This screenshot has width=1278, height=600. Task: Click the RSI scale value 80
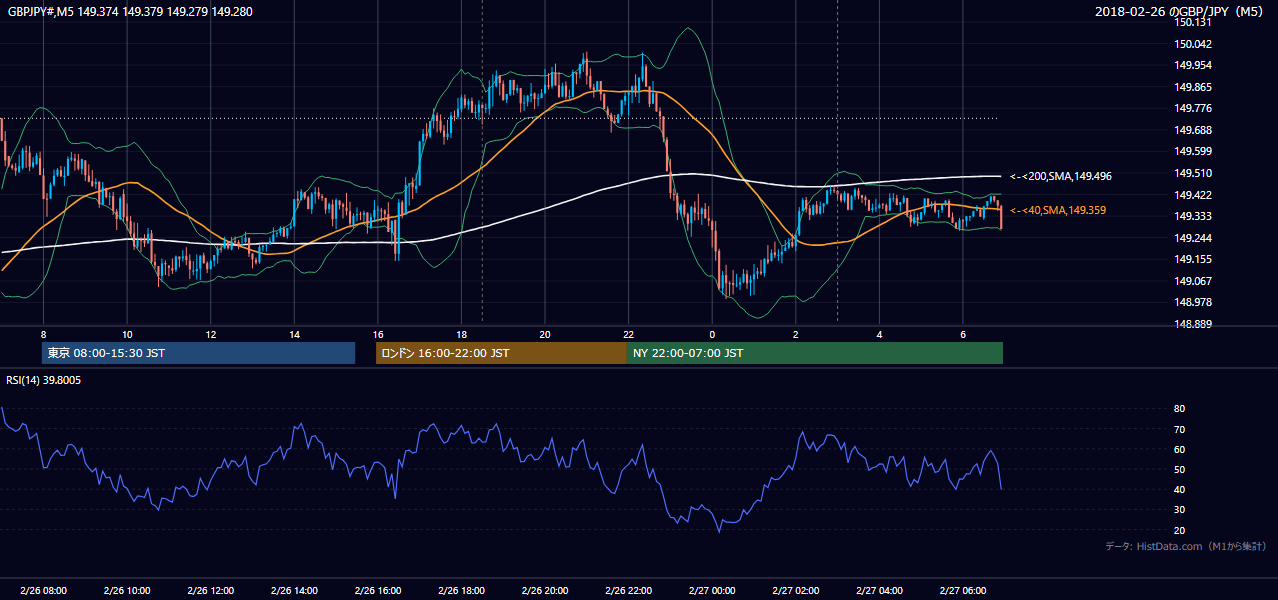tap(1179, 409)
